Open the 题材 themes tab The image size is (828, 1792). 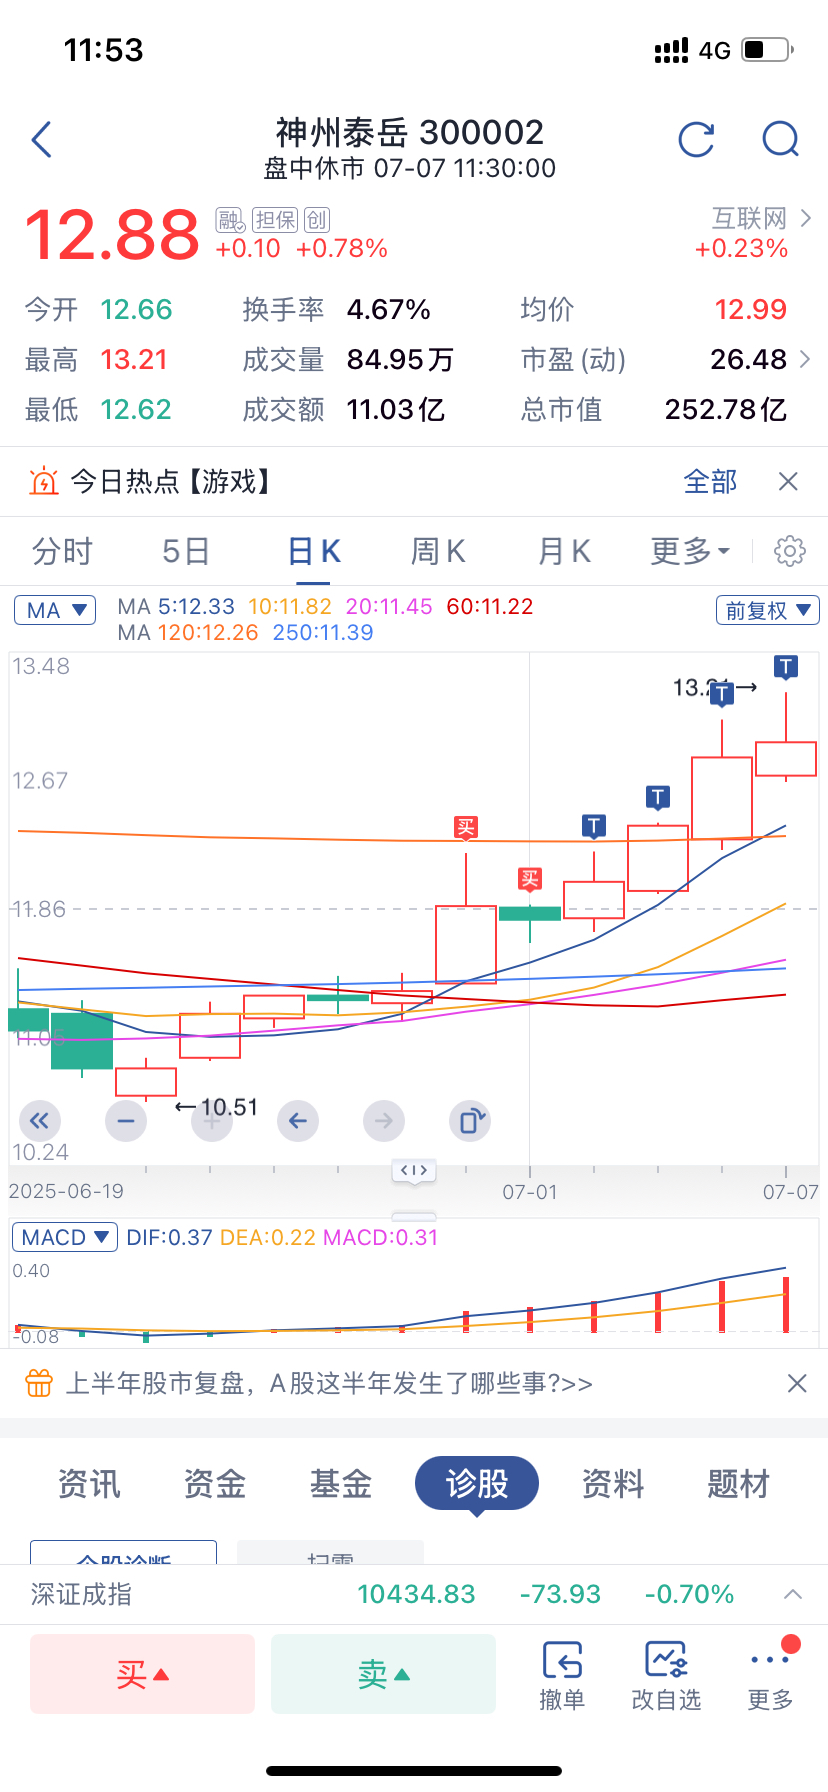click(739, 1484)
